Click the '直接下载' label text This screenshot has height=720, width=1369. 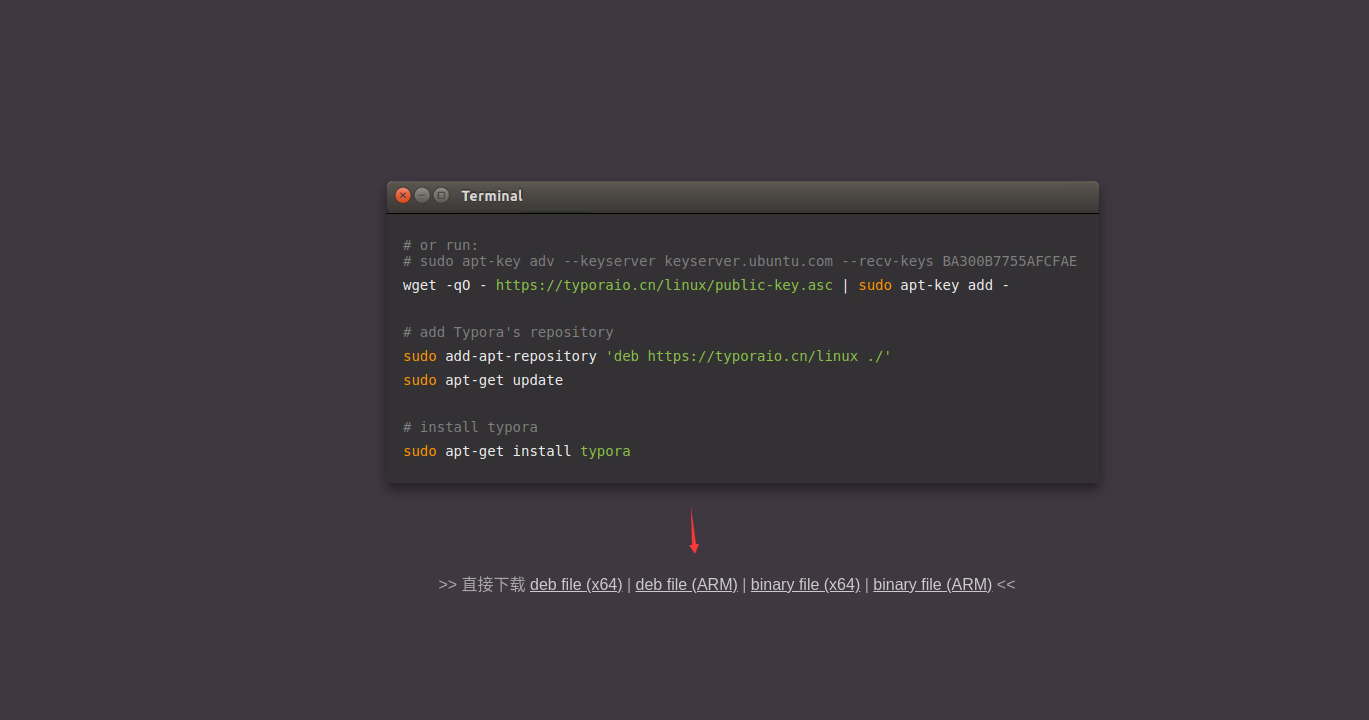pos(493,585)
